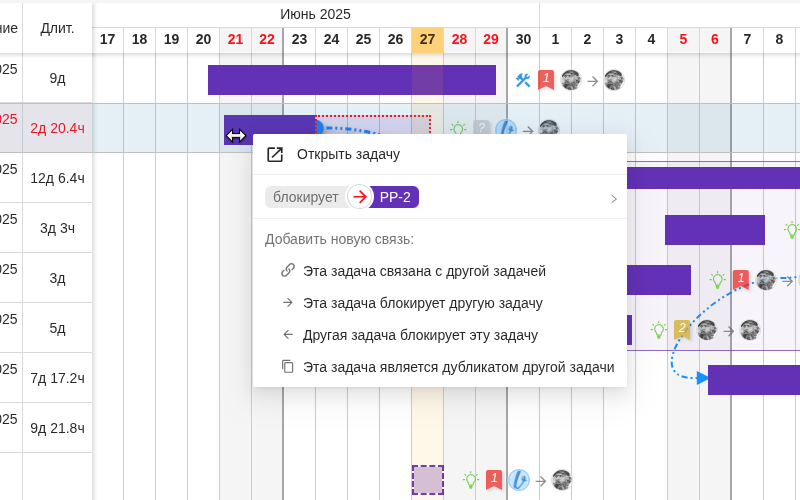Click first avatar in the 5д row
Image resolution: width=800 pixels, height=500 pixels.
tap(707, 330)
